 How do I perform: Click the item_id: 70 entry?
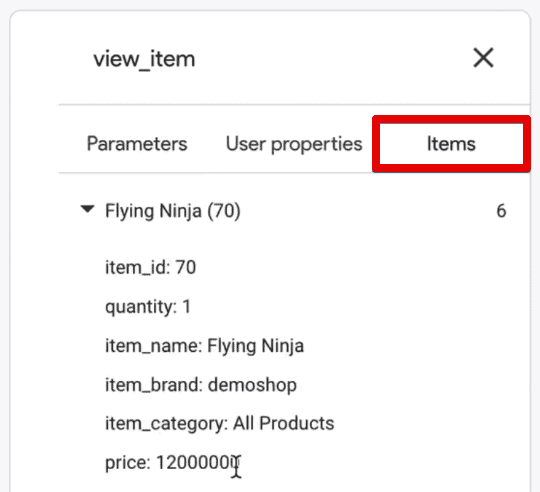151,267
